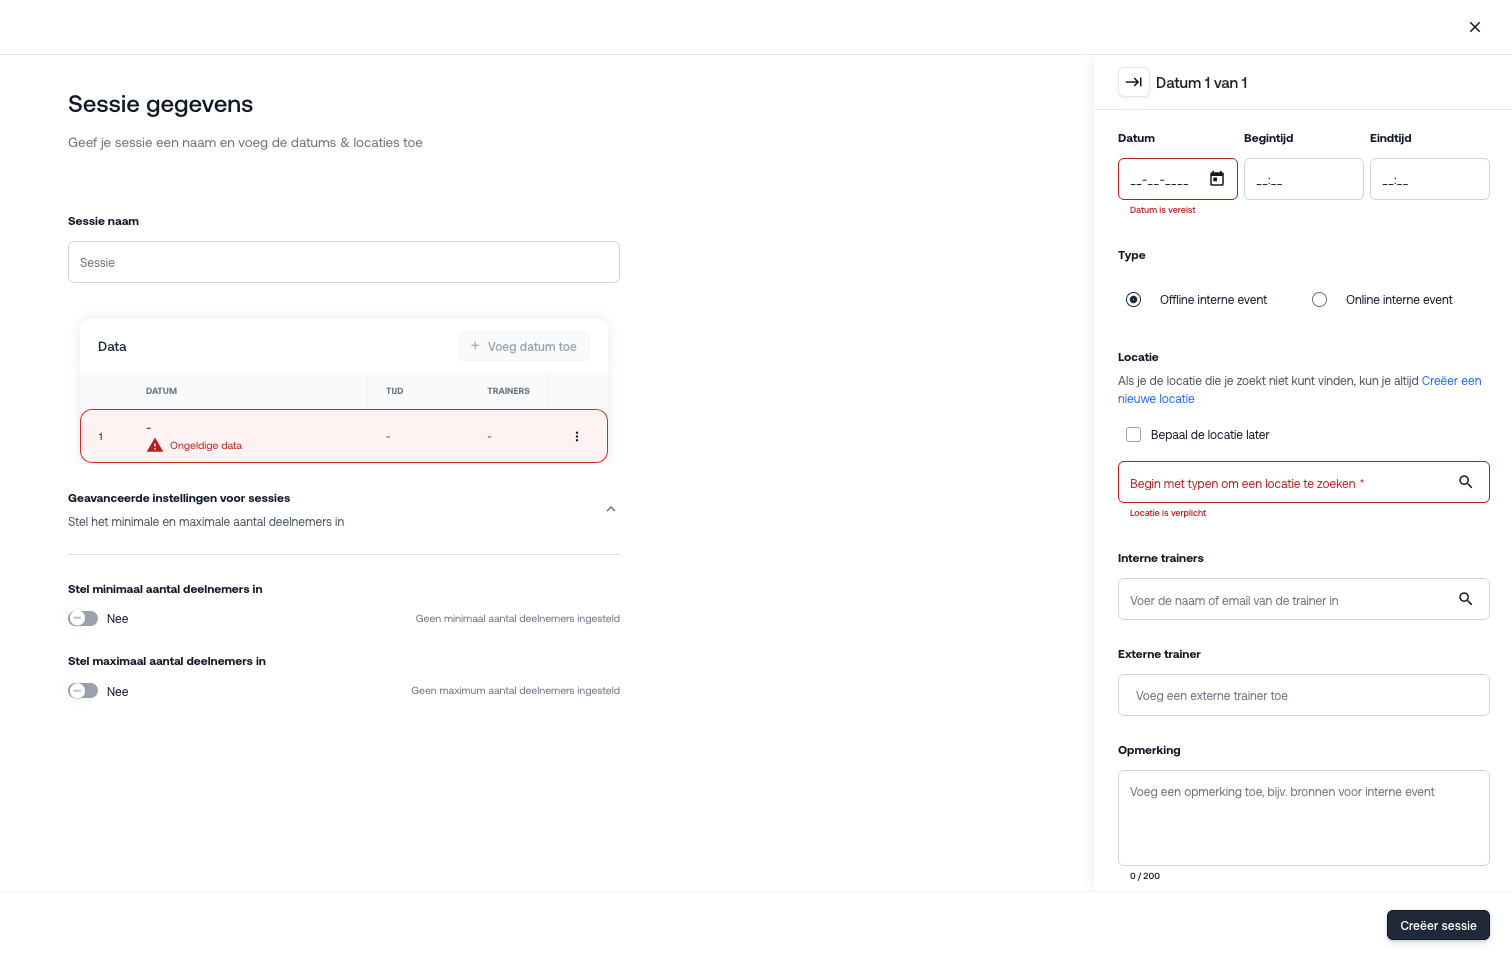The image size is (1512, 953).
Task: Close the session dialog with X icon
Action: [1475, 27]
